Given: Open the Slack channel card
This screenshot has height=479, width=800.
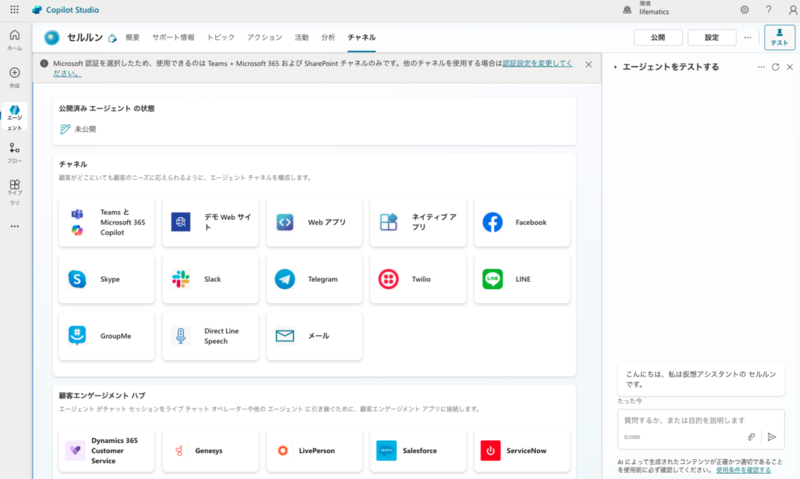Looking at the screenshot, I should coord(210,279).
